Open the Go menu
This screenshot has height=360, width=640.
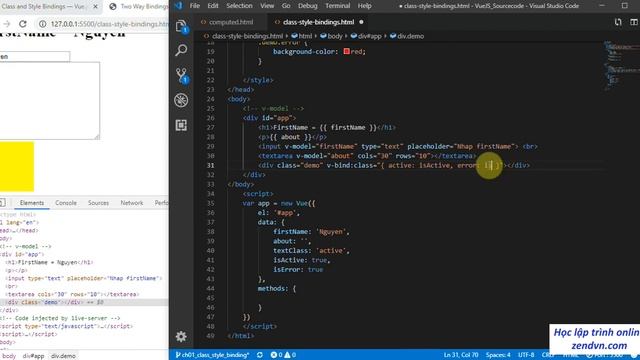pyautogui.click(x=286, y=6)
